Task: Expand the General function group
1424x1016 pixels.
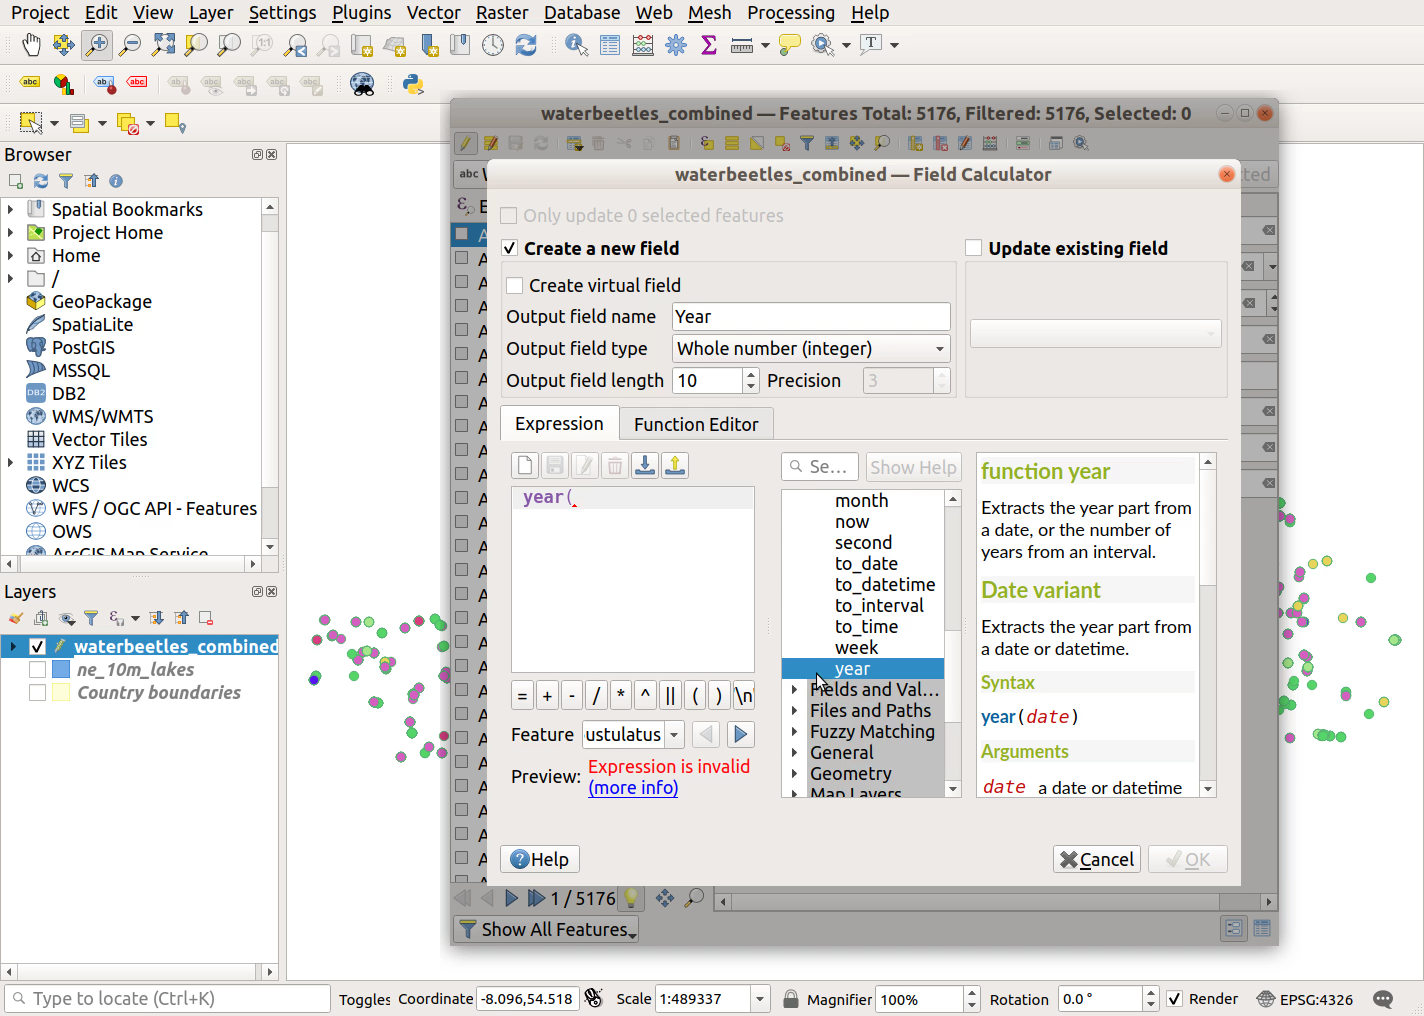Action: pos(795,753)
